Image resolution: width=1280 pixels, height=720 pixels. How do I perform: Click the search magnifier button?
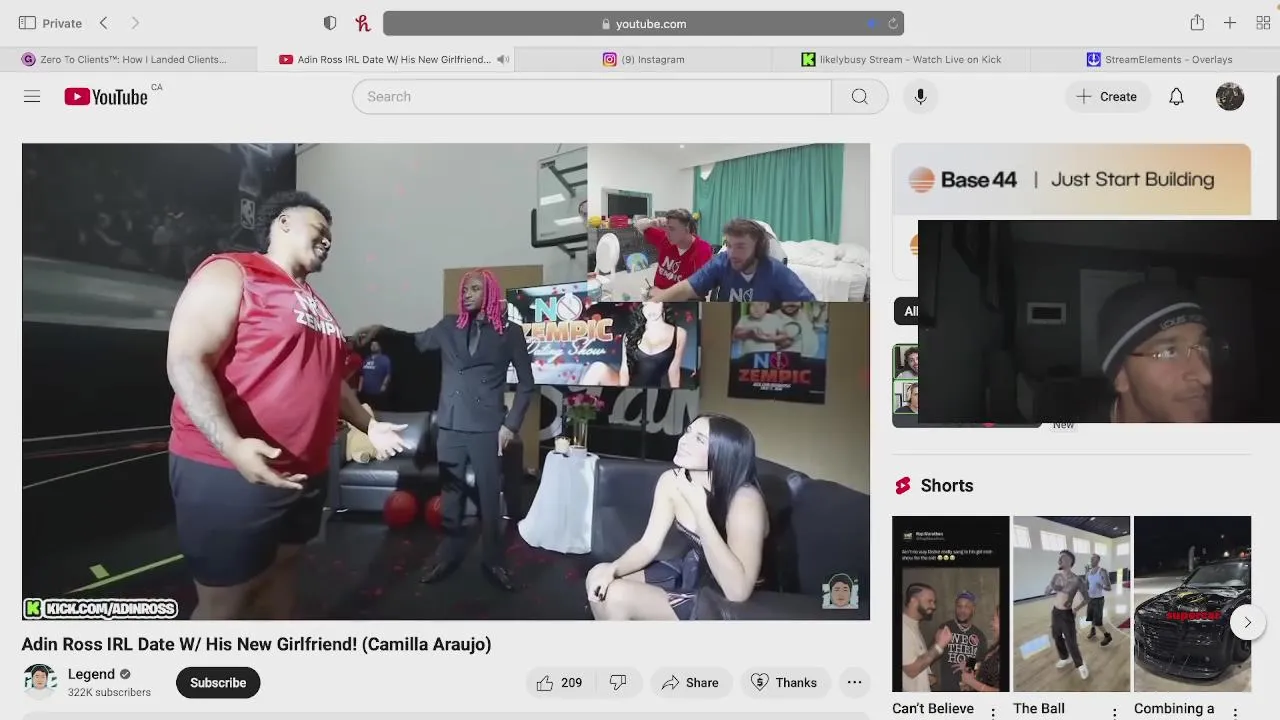(860, 96)
